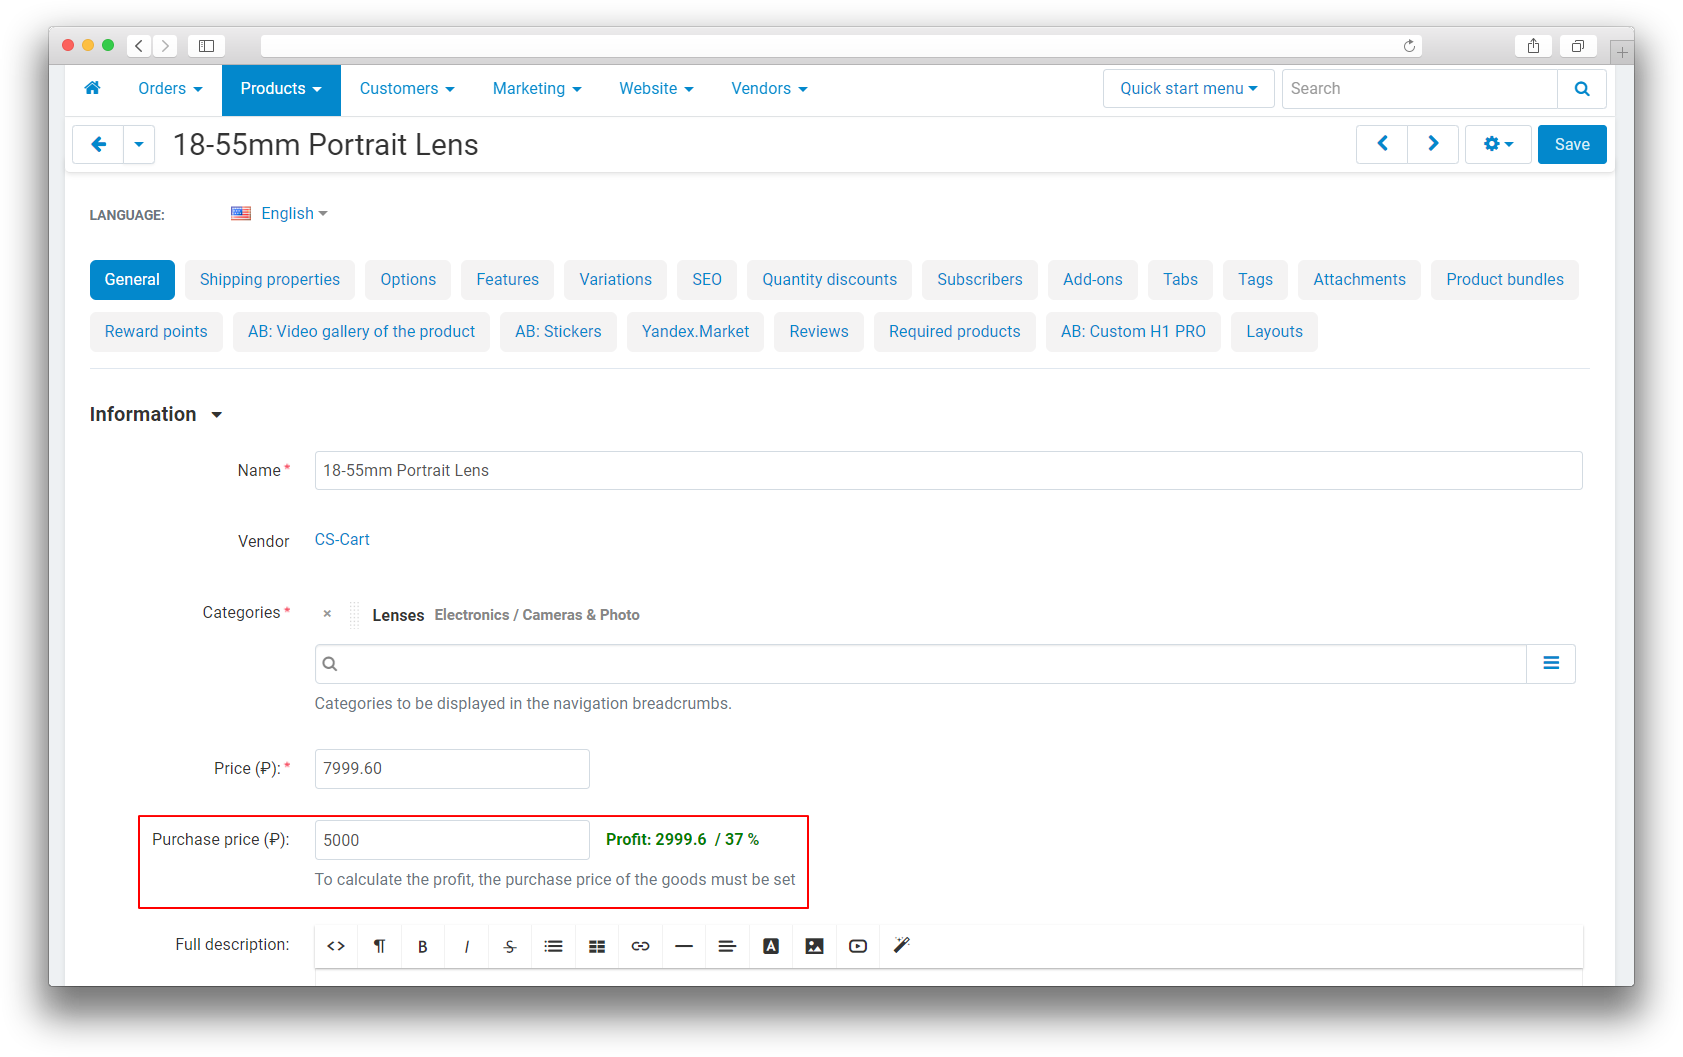Toggle HTML source code view in editor
This screenshot has height=1057, width=1683.
coord(336,946)
